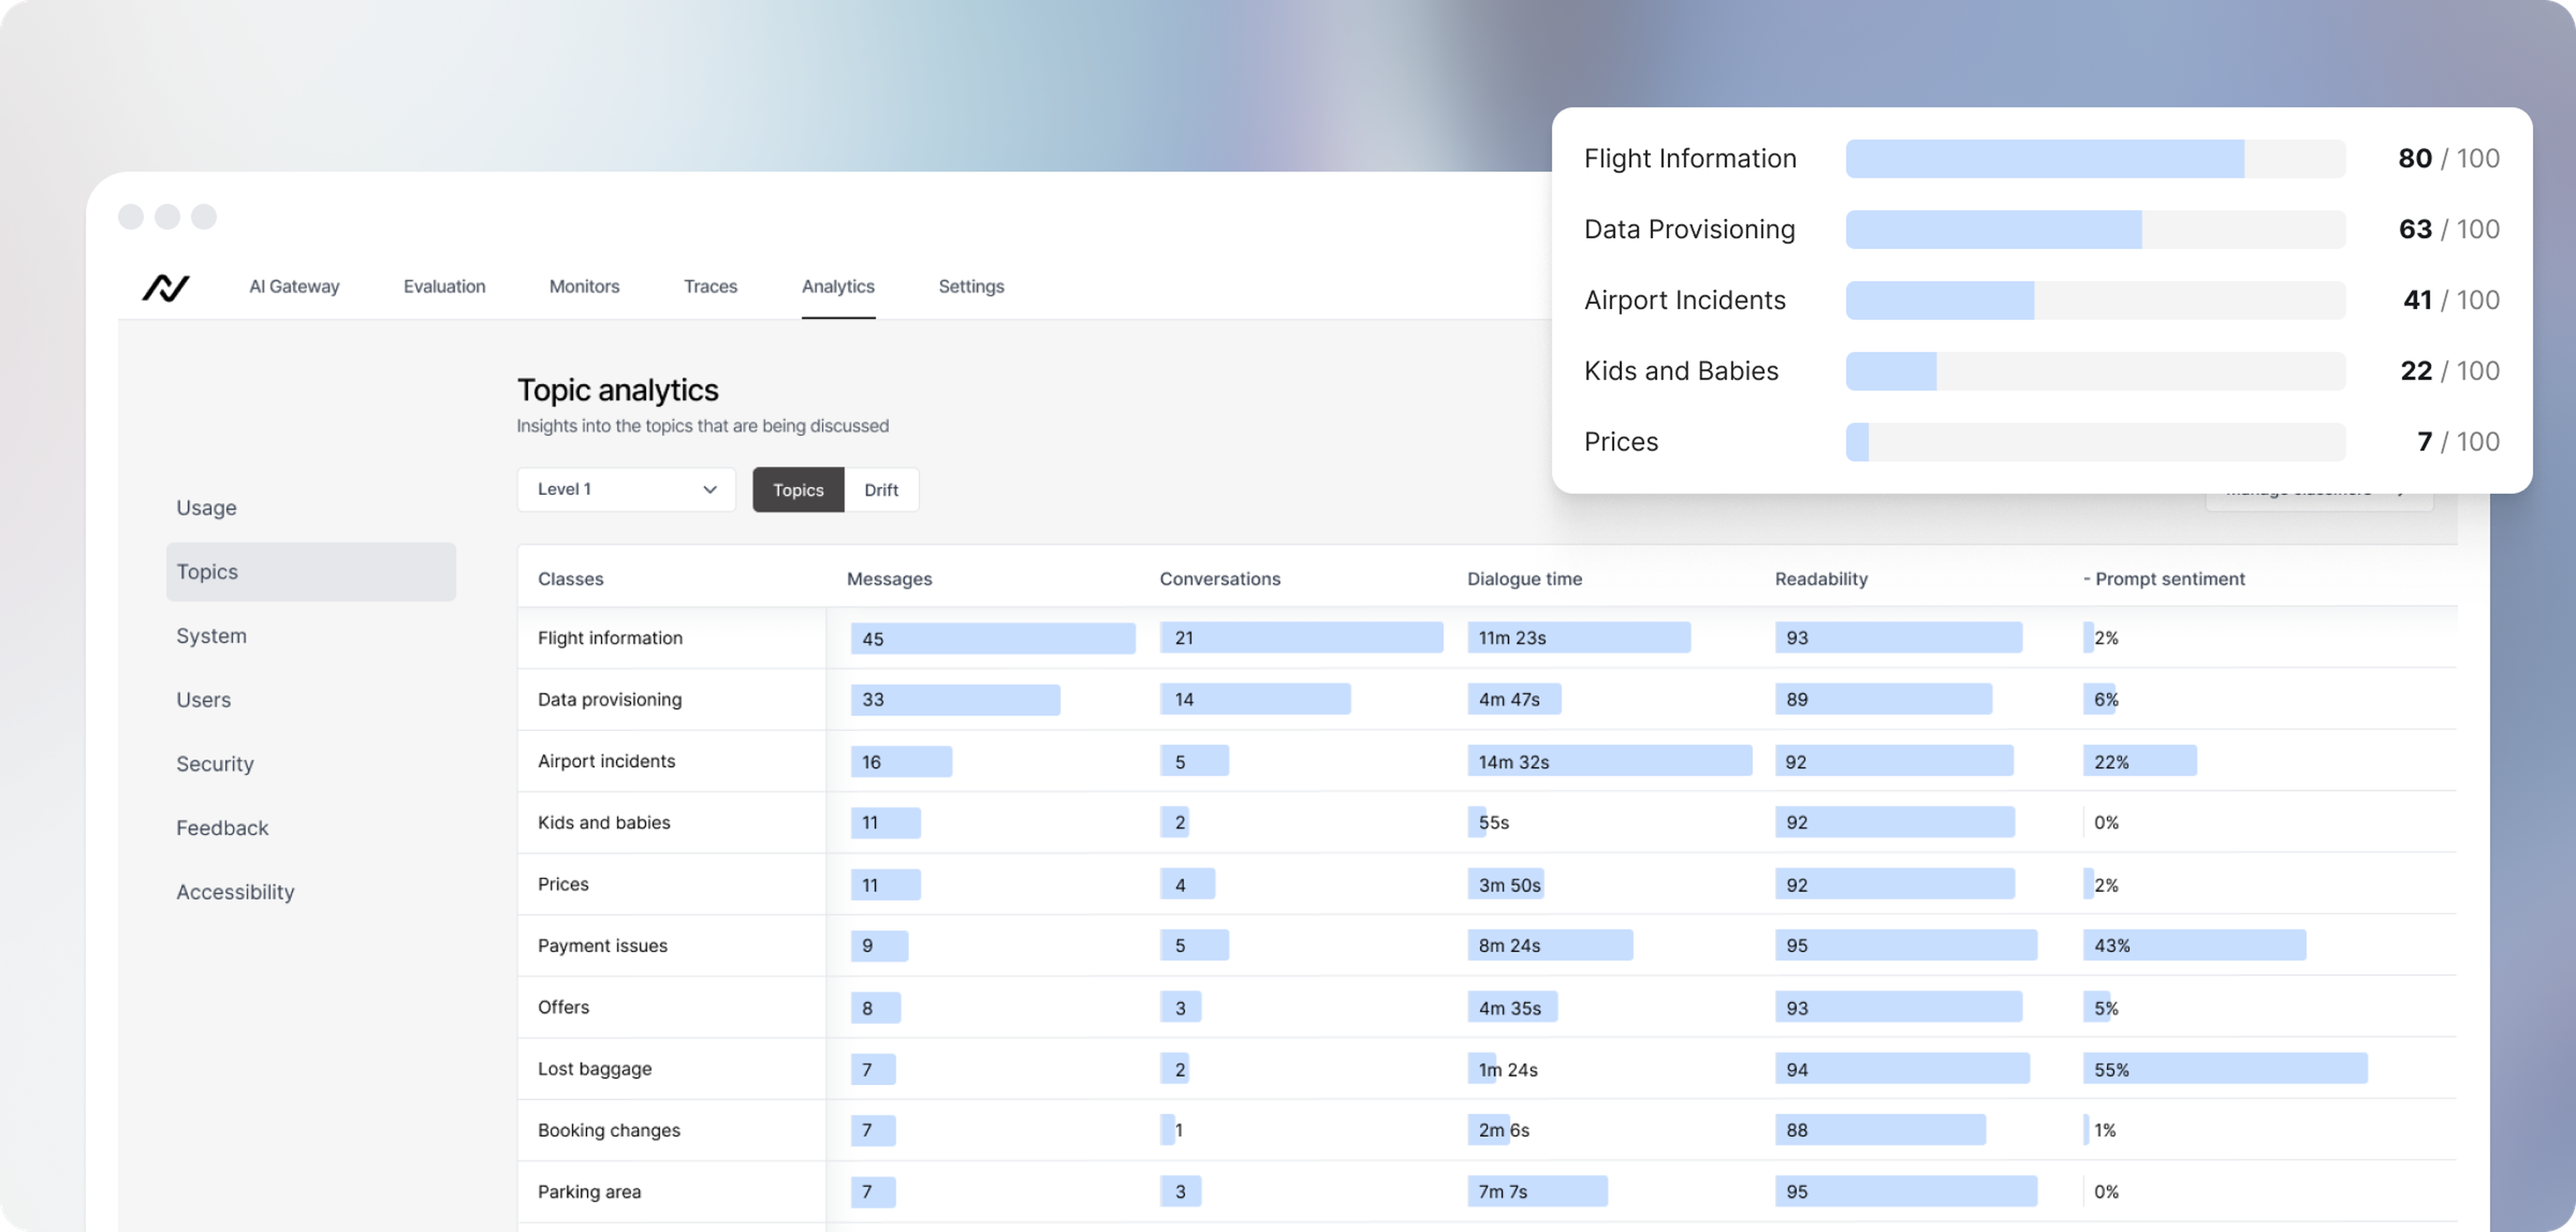Click the 21 conversations bar

click(1301, 638)
